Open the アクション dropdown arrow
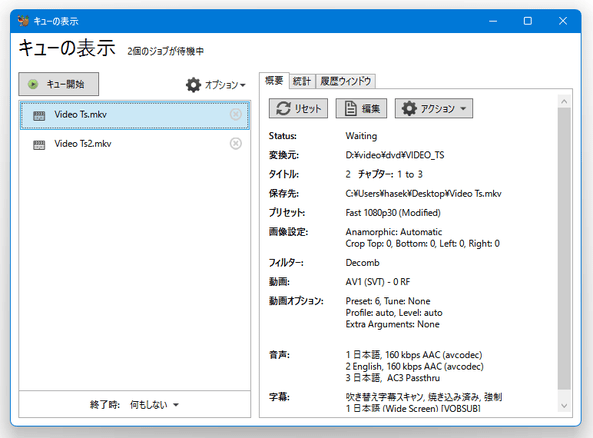Viewport: 593px width, 438px height. coord(463,109)
